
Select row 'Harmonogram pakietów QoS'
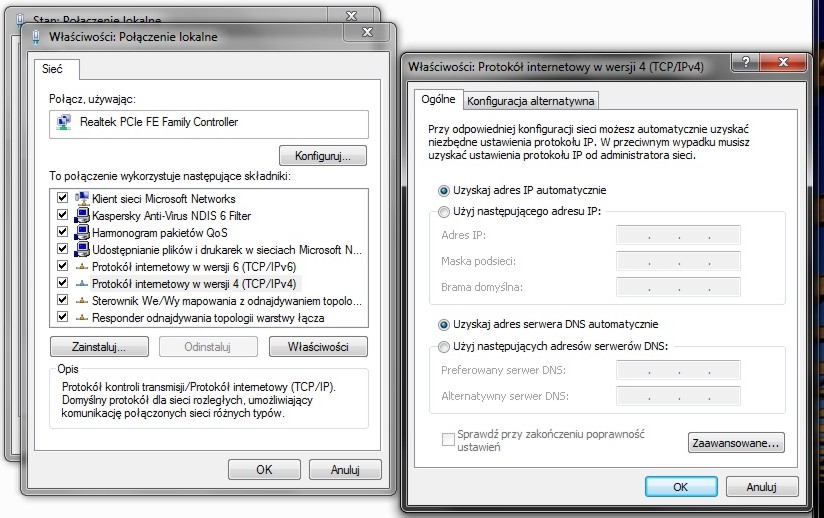pos(209,233)
